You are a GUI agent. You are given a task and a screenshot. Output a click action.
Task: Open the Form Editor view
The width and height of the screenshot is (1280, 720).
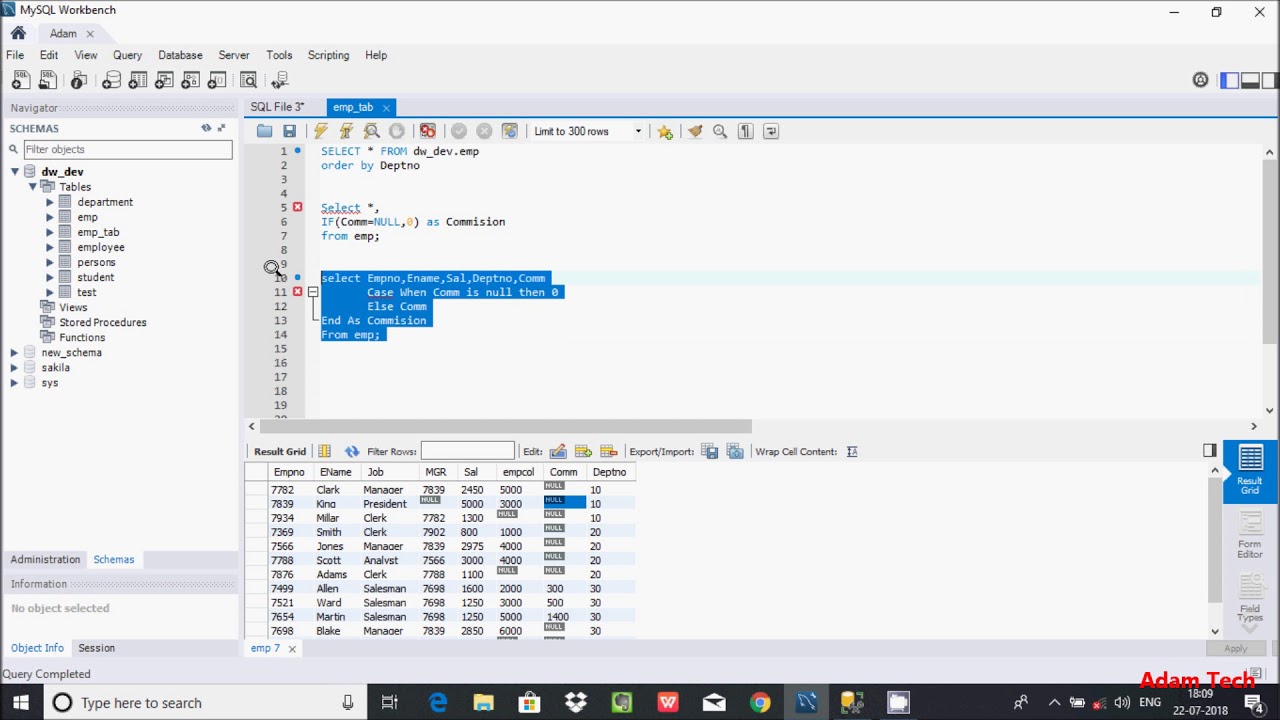coord(1250,536)
